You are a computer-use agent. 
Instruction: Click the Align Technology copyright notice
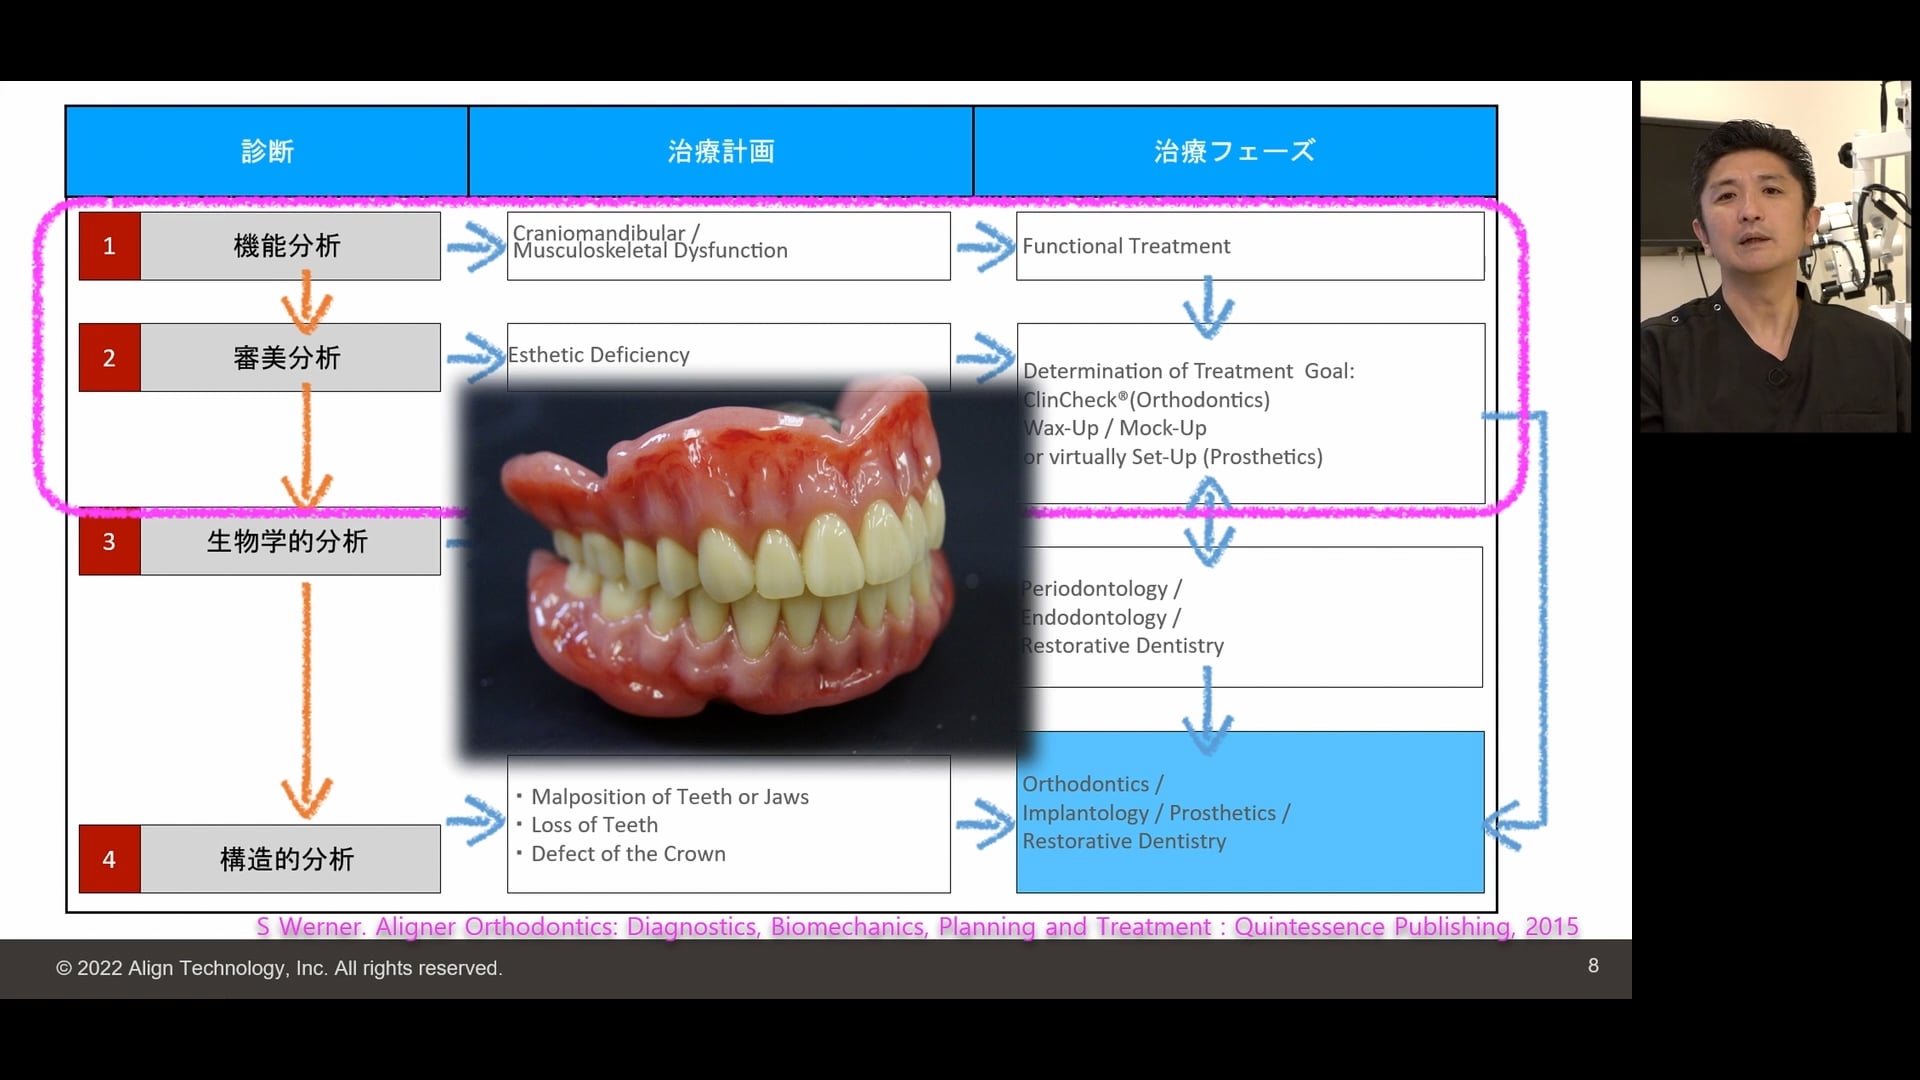[278, 967]
